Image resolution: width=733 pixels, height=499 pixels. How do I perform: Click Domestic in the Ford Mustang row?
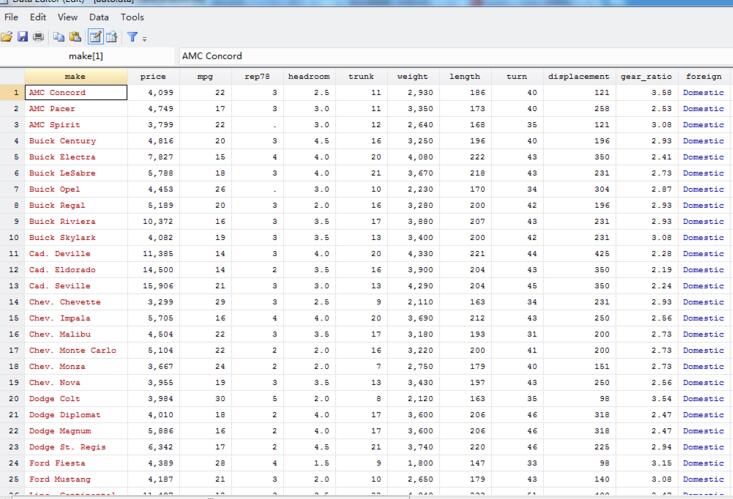click(704, 479)
